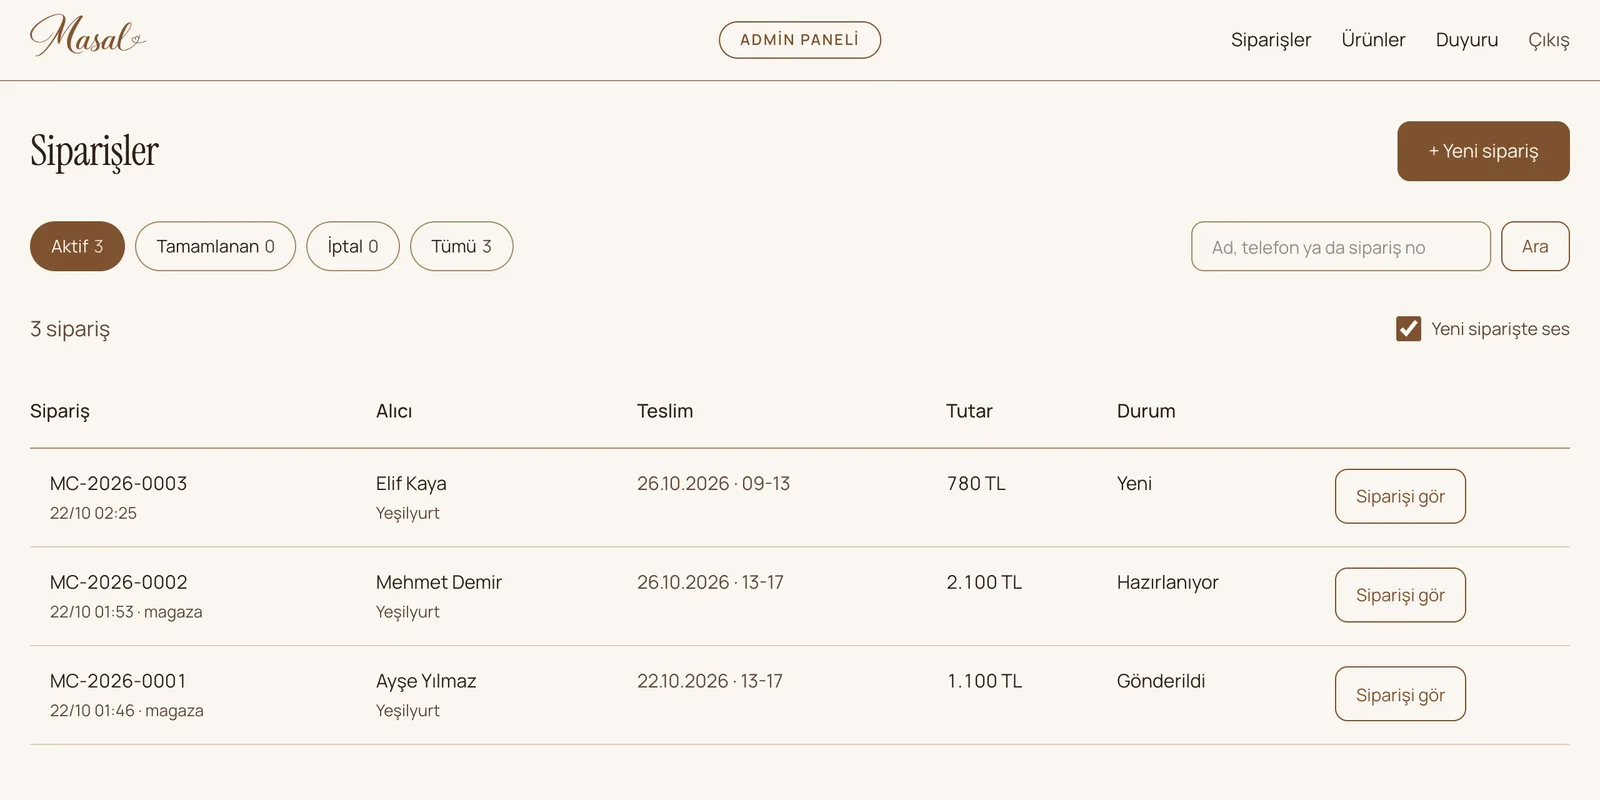
Task: Click timestamp "22/10 01:53 · magaza"
Action: 126,612
